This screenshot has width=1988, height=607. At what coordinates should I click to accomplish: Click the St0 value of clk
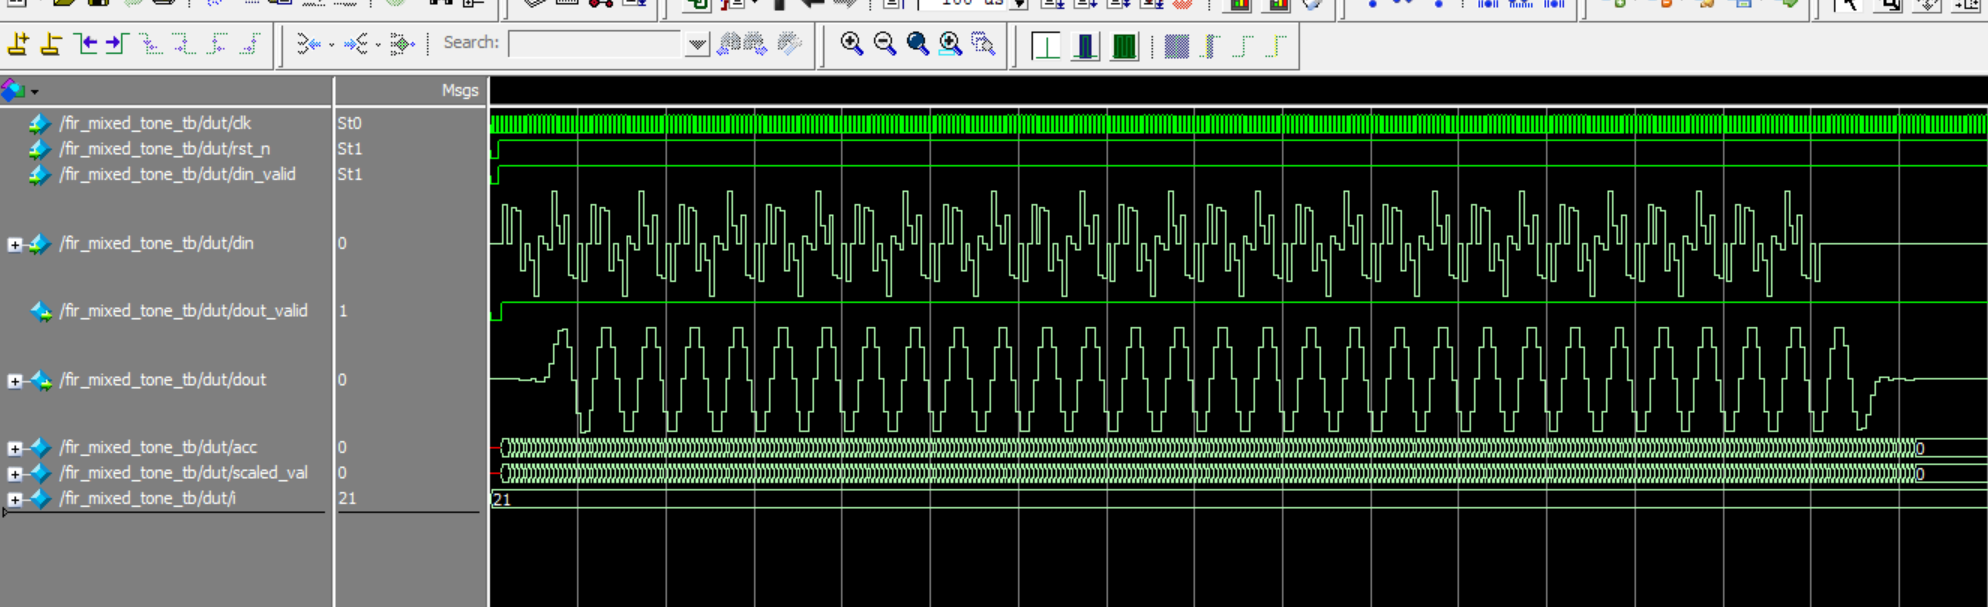coord(349,123)
